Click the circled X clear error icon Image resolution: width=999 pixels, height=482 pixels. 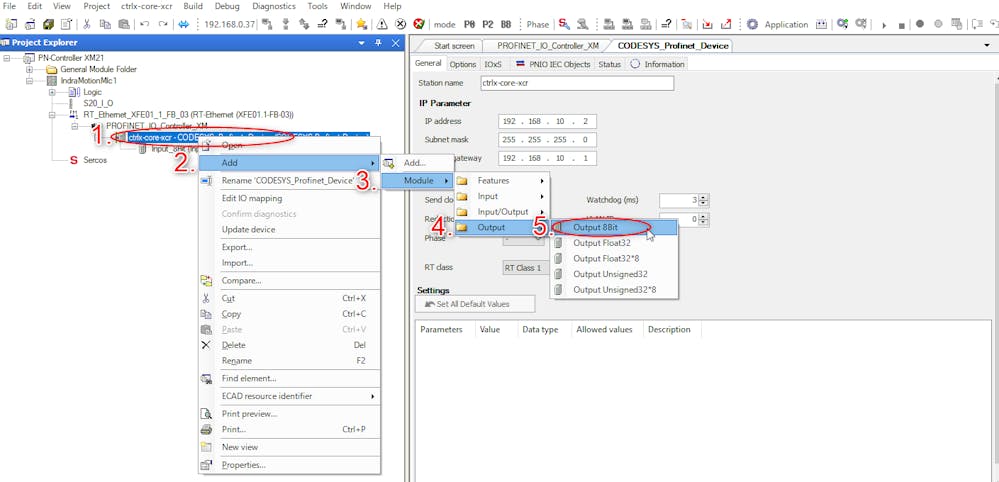(400, 24)
